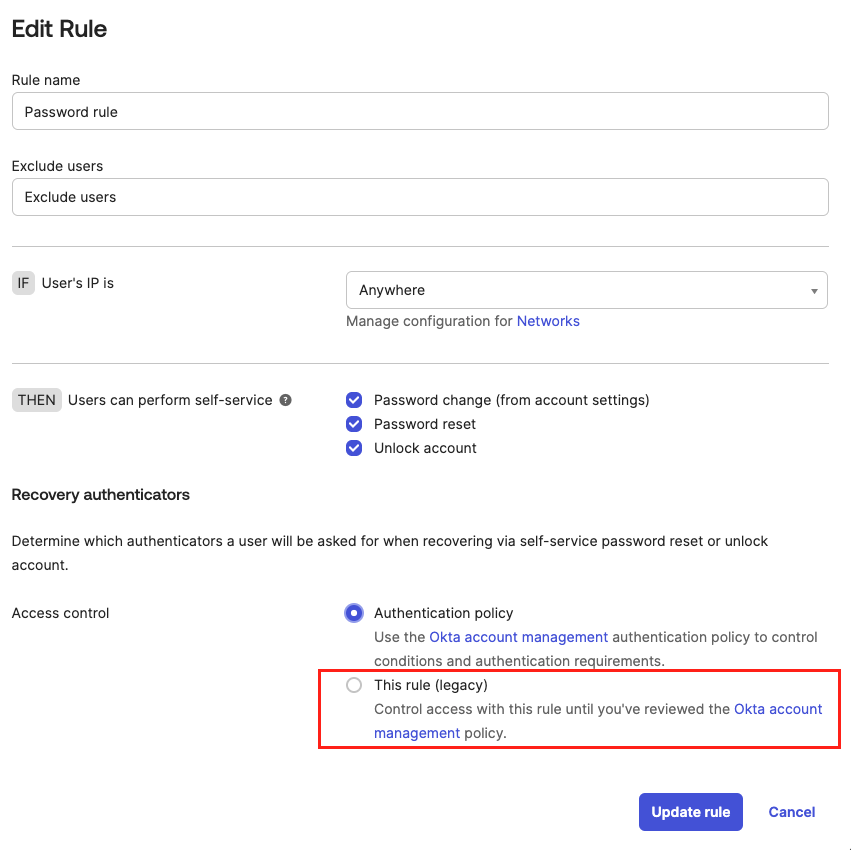Viewport: 851px width, 850px height.
Task: Click the self-service help question mark icon
Action: [285, 400]
